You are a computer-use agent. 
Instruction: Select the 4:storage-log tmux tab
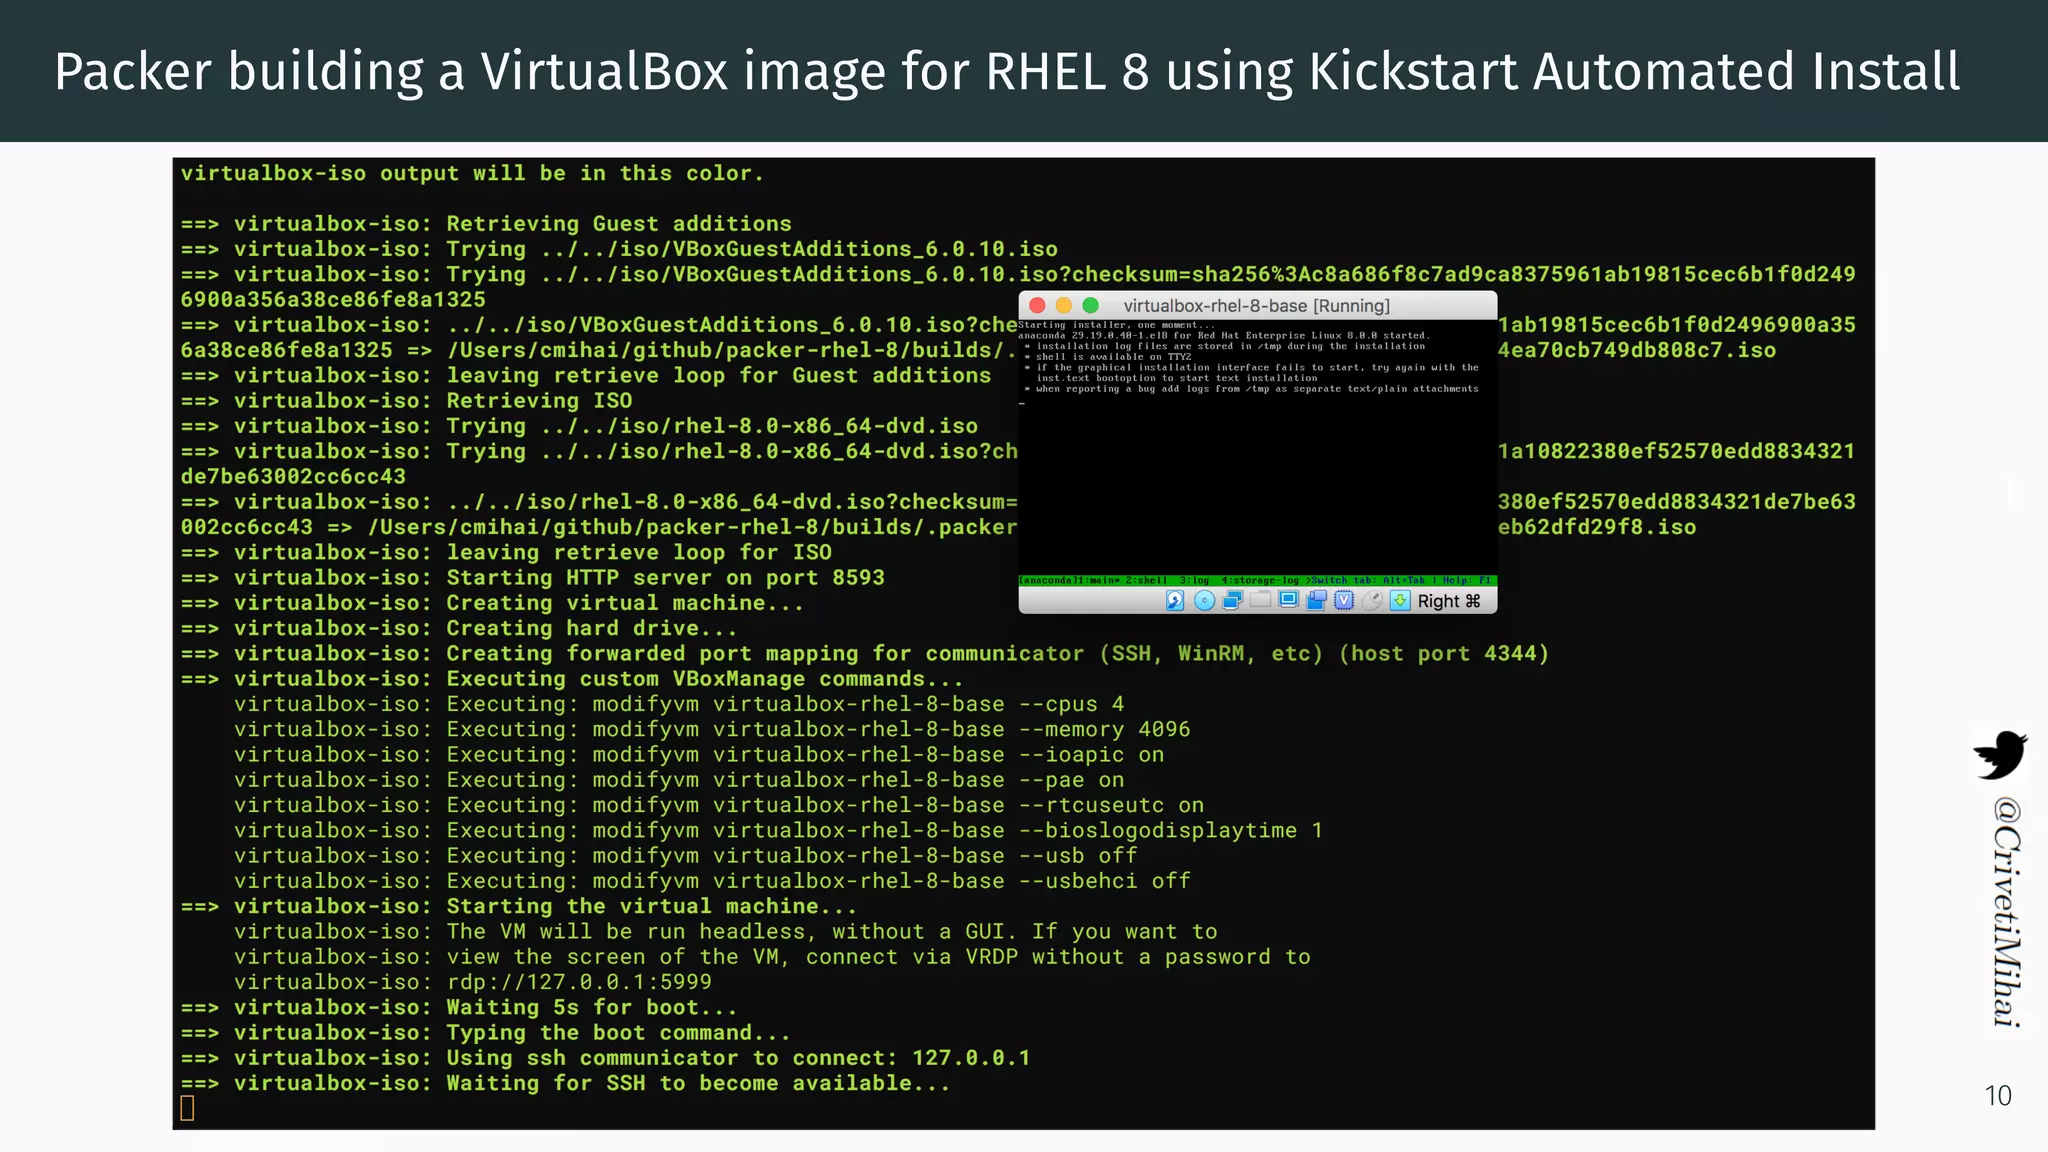click(x=1259, y=580)
